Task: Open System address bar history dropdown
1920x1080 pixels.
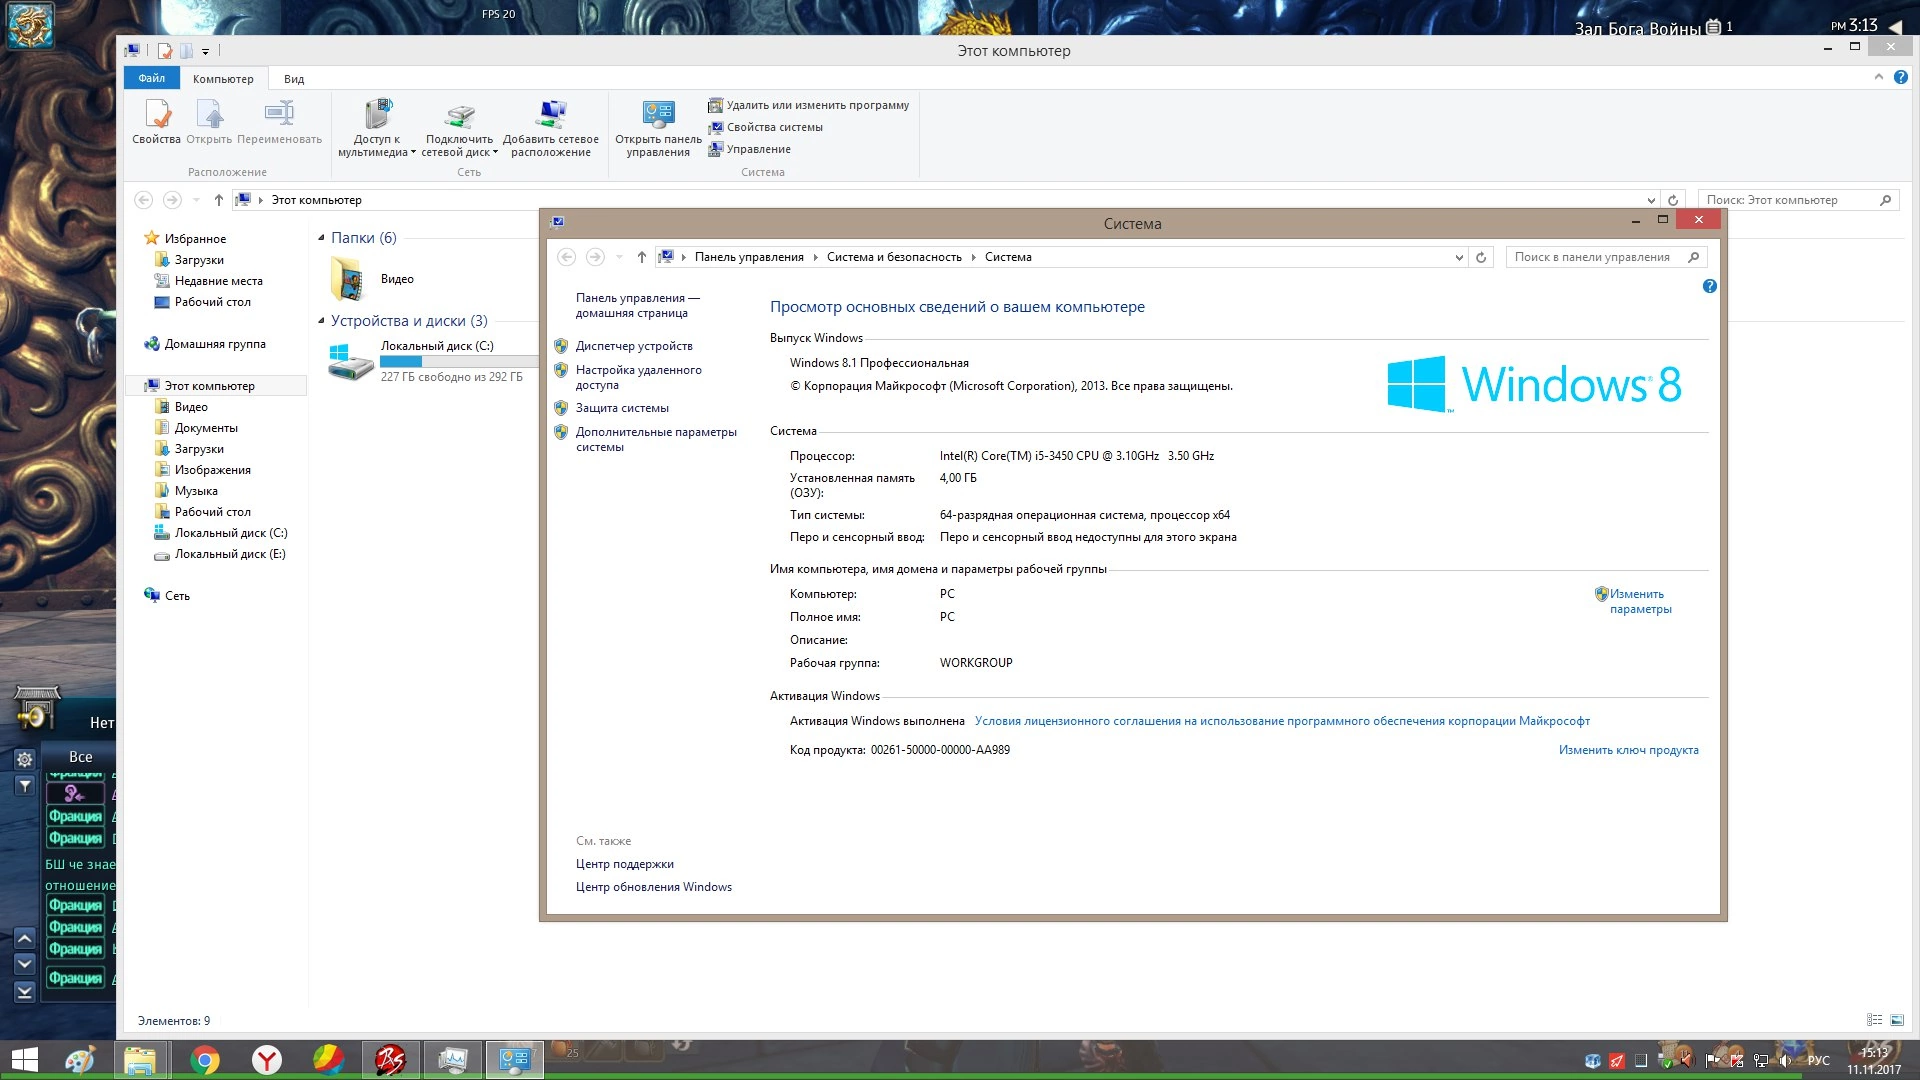Action: pos(1459,257)
